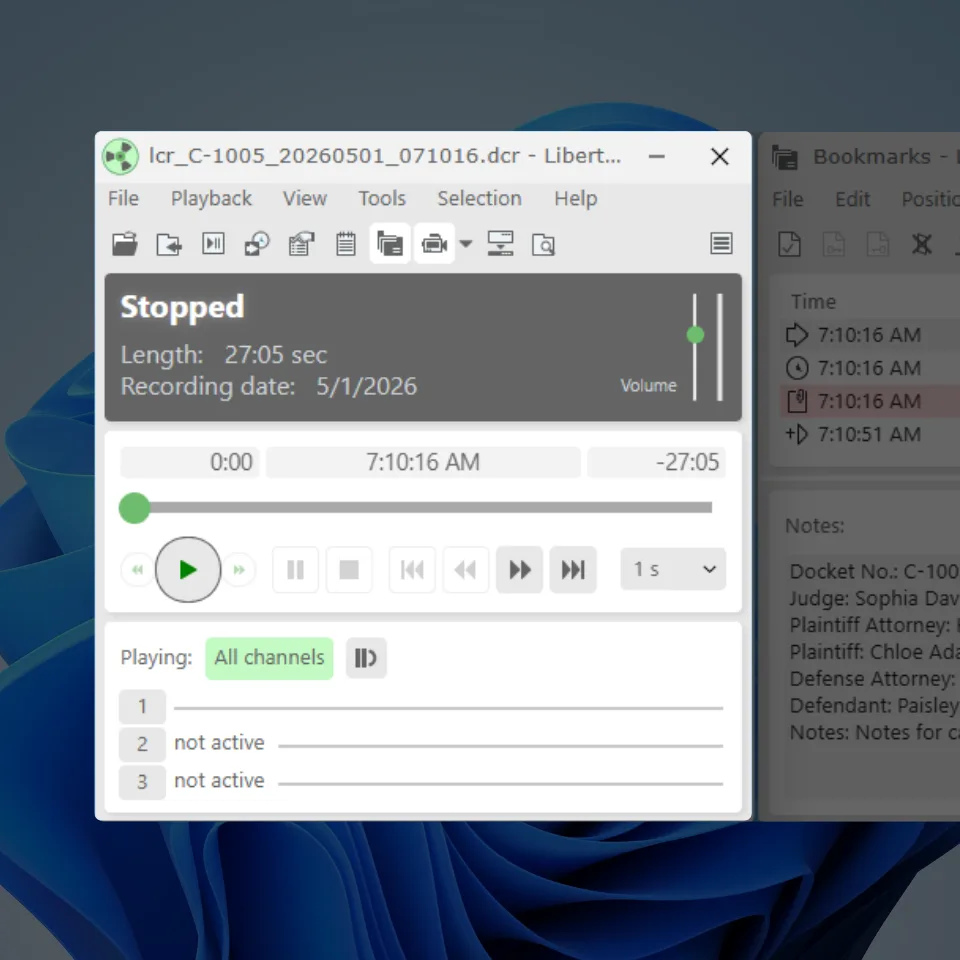Select the clock-icon 7:10:16 AM bookmark
Viewport: 960px width, 960px height.
tap(870, 369)
